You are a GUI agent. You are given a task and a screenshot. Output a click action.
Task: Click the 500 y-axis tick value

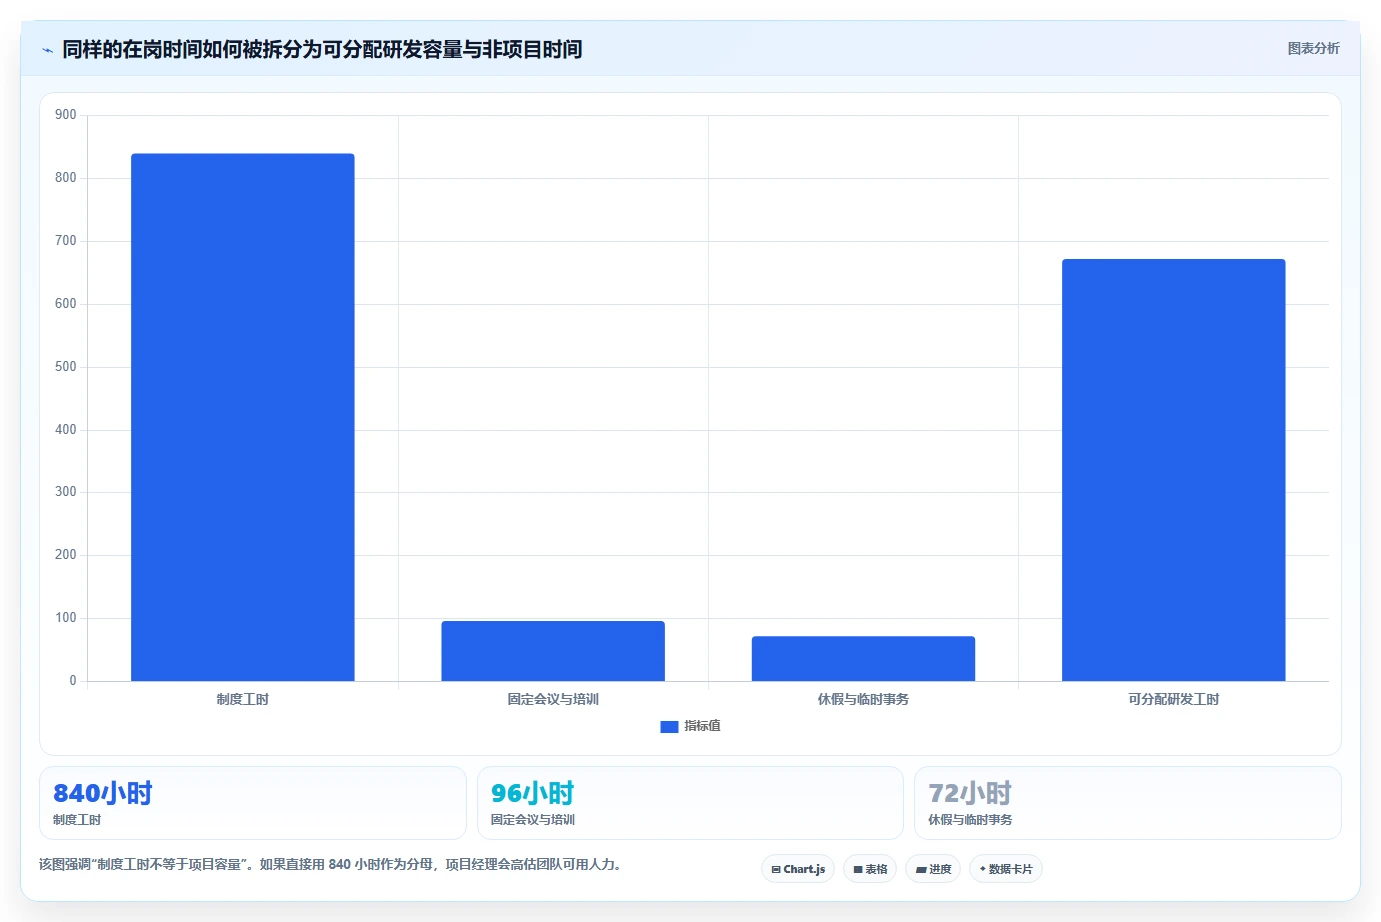pos(66,367)
